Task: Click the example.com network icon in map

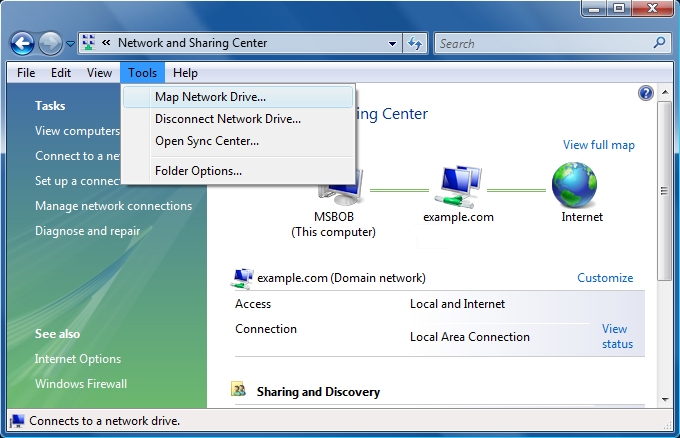Action: (458, 186)
